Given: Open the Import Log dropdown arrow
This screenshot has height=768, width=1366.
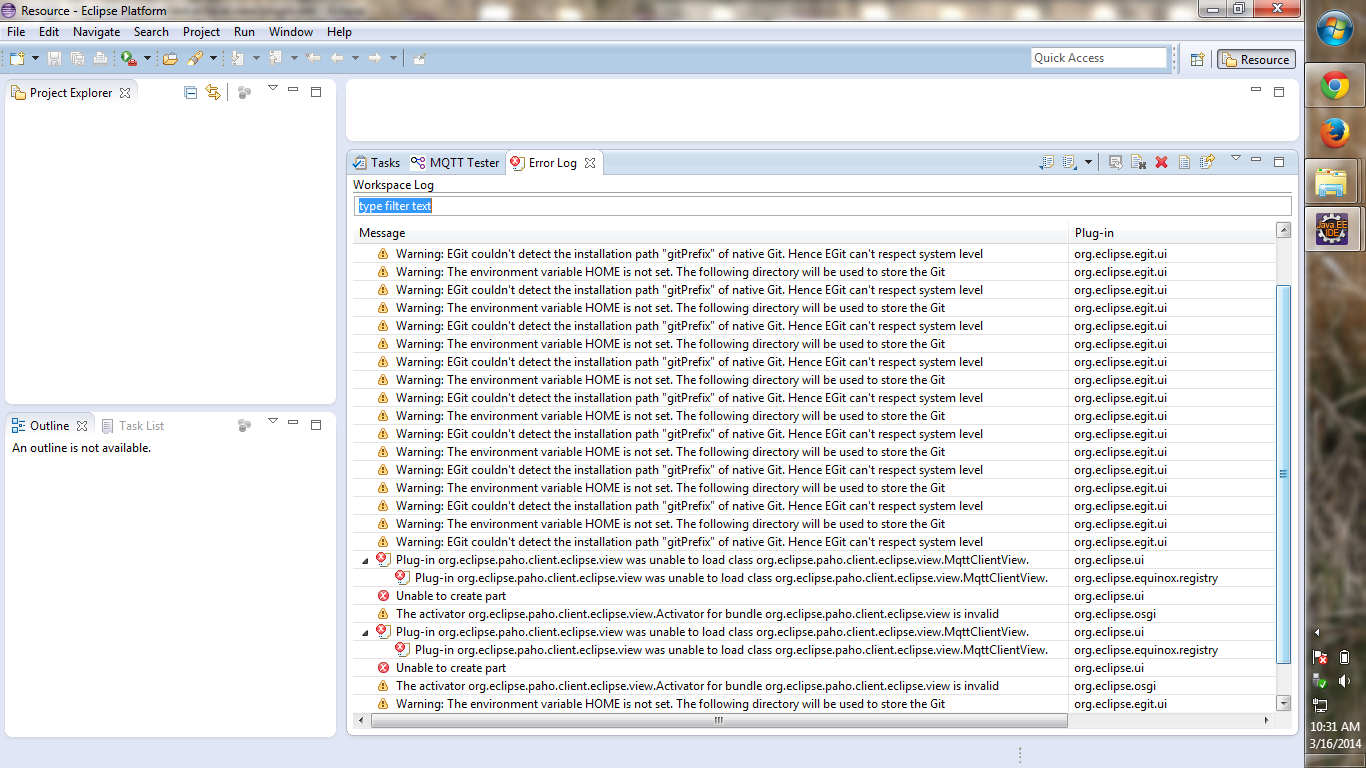Looking at the screenshot, I should (x=1088, y=162).
